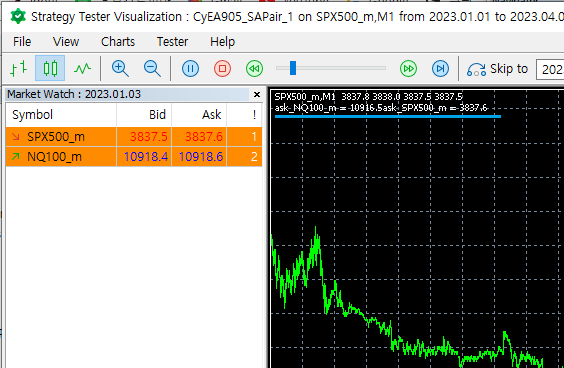This screenshot has width=564, height=368.
Task: Zoom out of the chart
Action: (152, 68)
